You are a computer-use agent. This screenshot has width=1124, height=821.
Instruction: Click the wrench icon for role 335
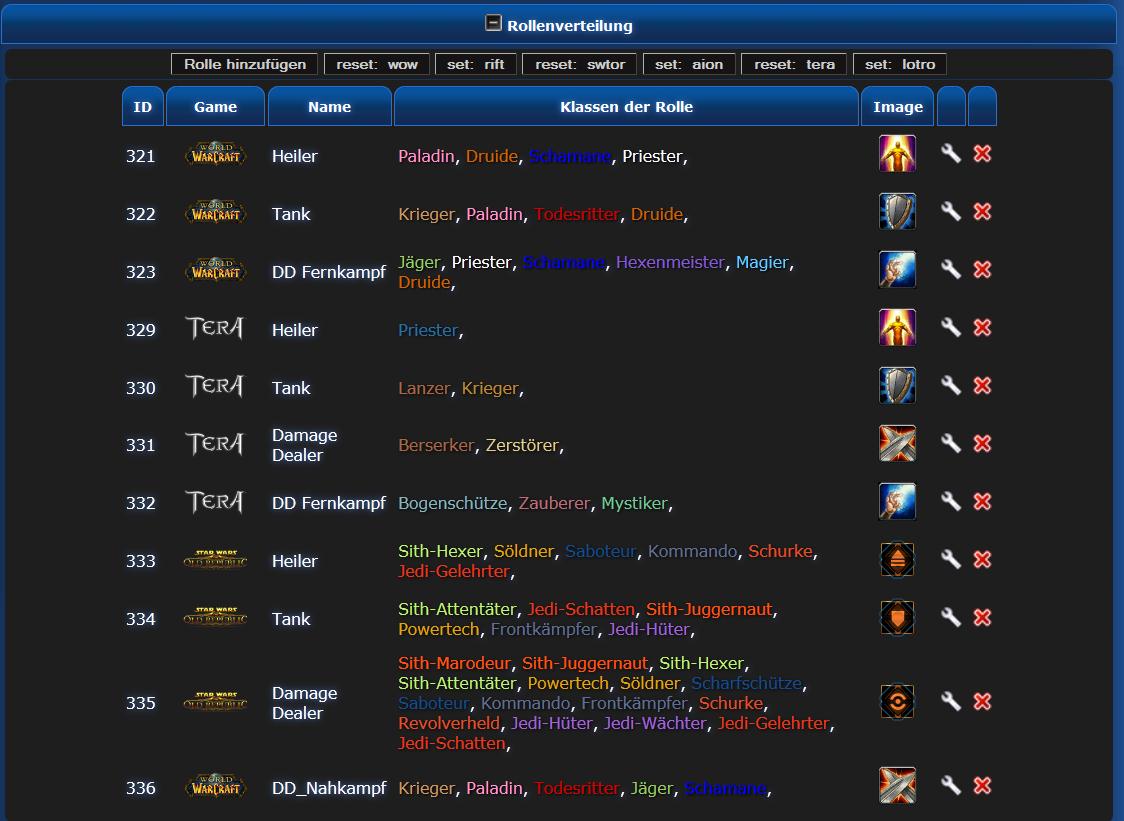(x=951, y=701)
